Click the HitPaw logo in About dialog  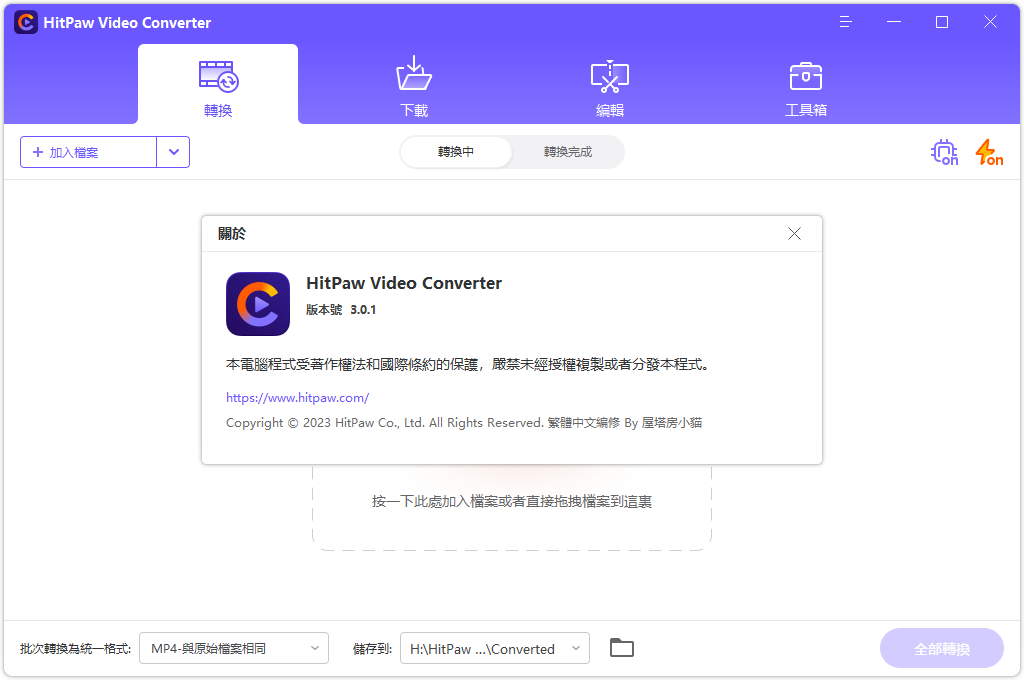coord(258,304)
